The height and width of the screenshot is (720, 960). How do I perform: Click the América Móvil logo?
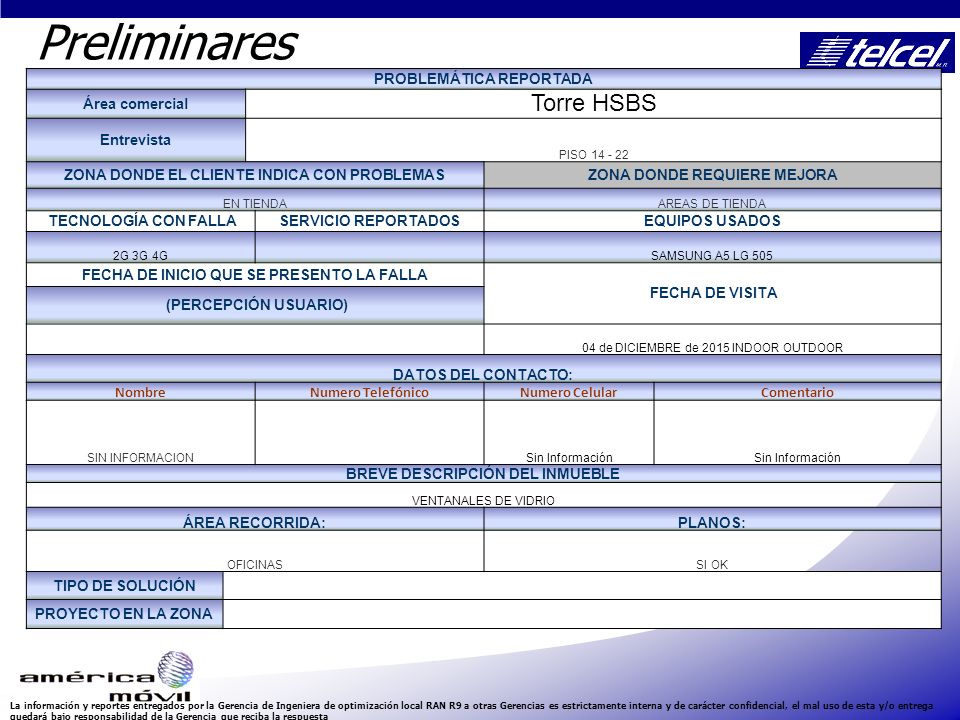[107, 676]
